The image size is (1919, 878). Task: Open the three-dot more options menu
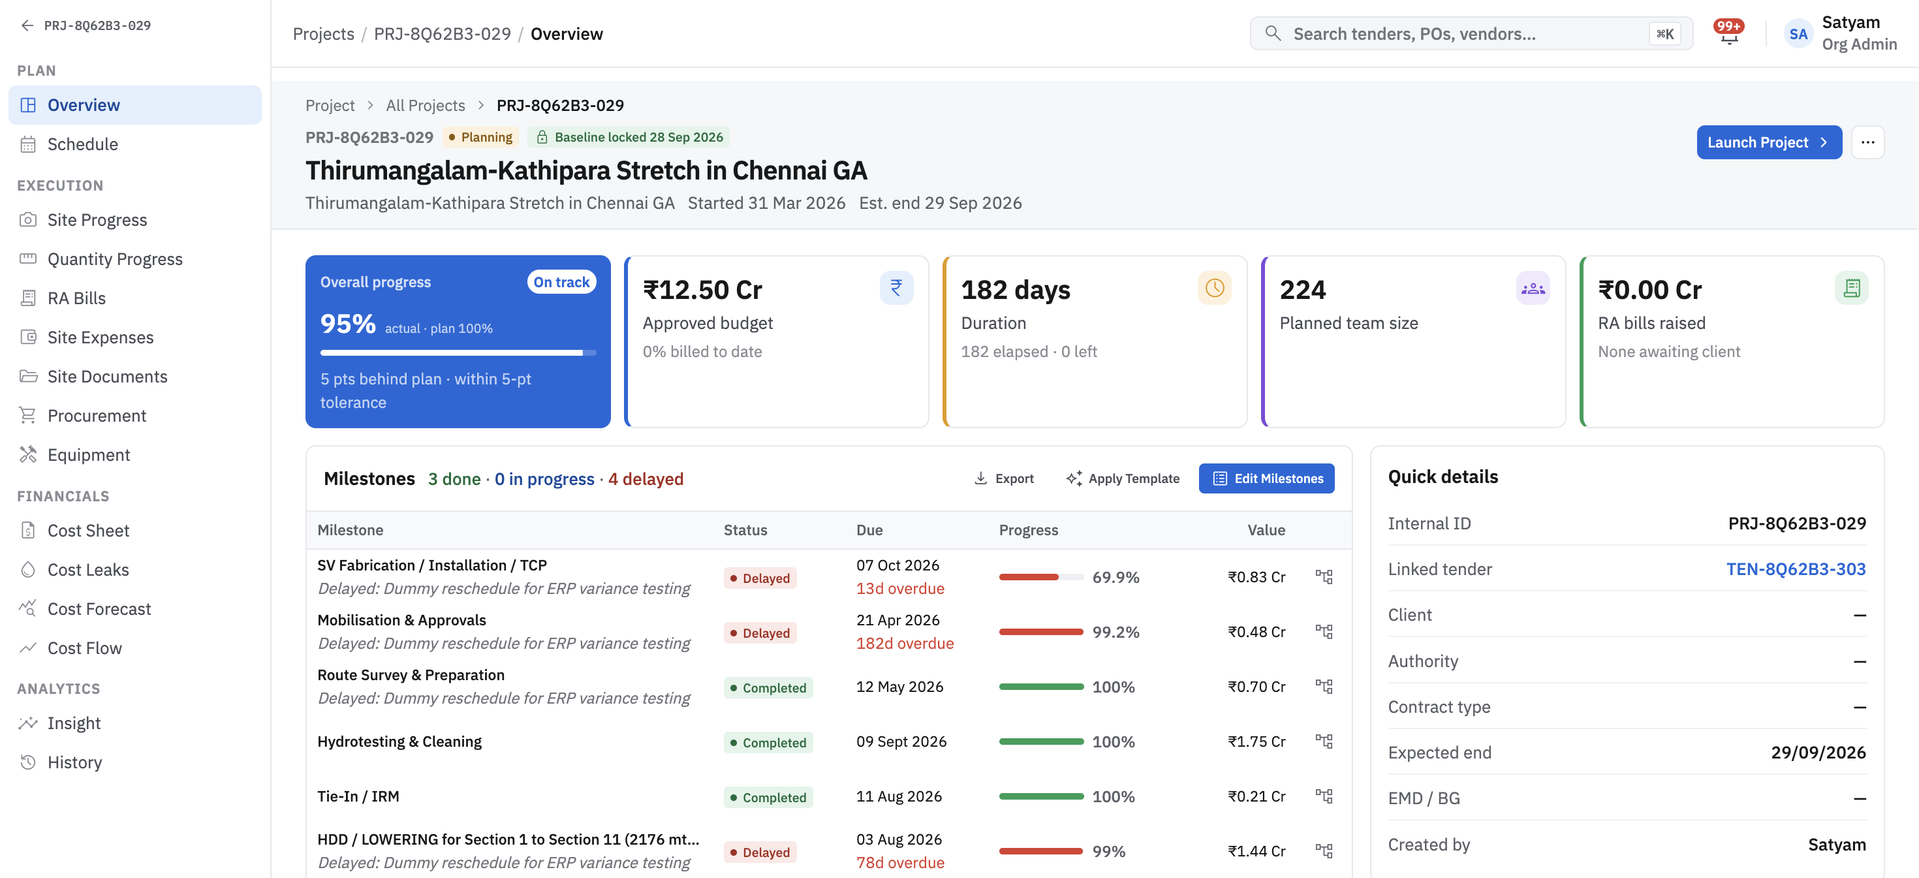pyautogui.click(x=1867, y=142)
